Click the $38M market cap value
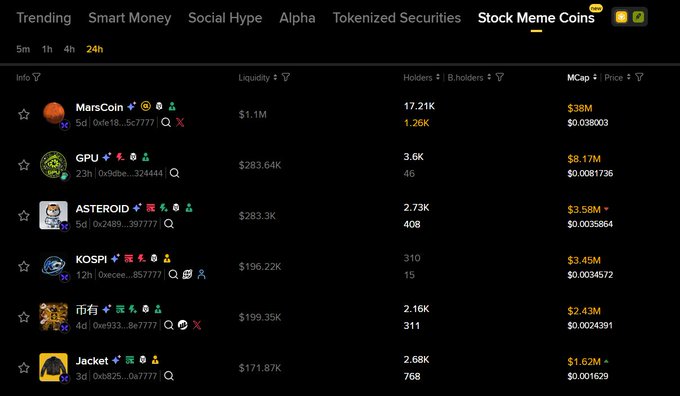 [x=580, y=108]
